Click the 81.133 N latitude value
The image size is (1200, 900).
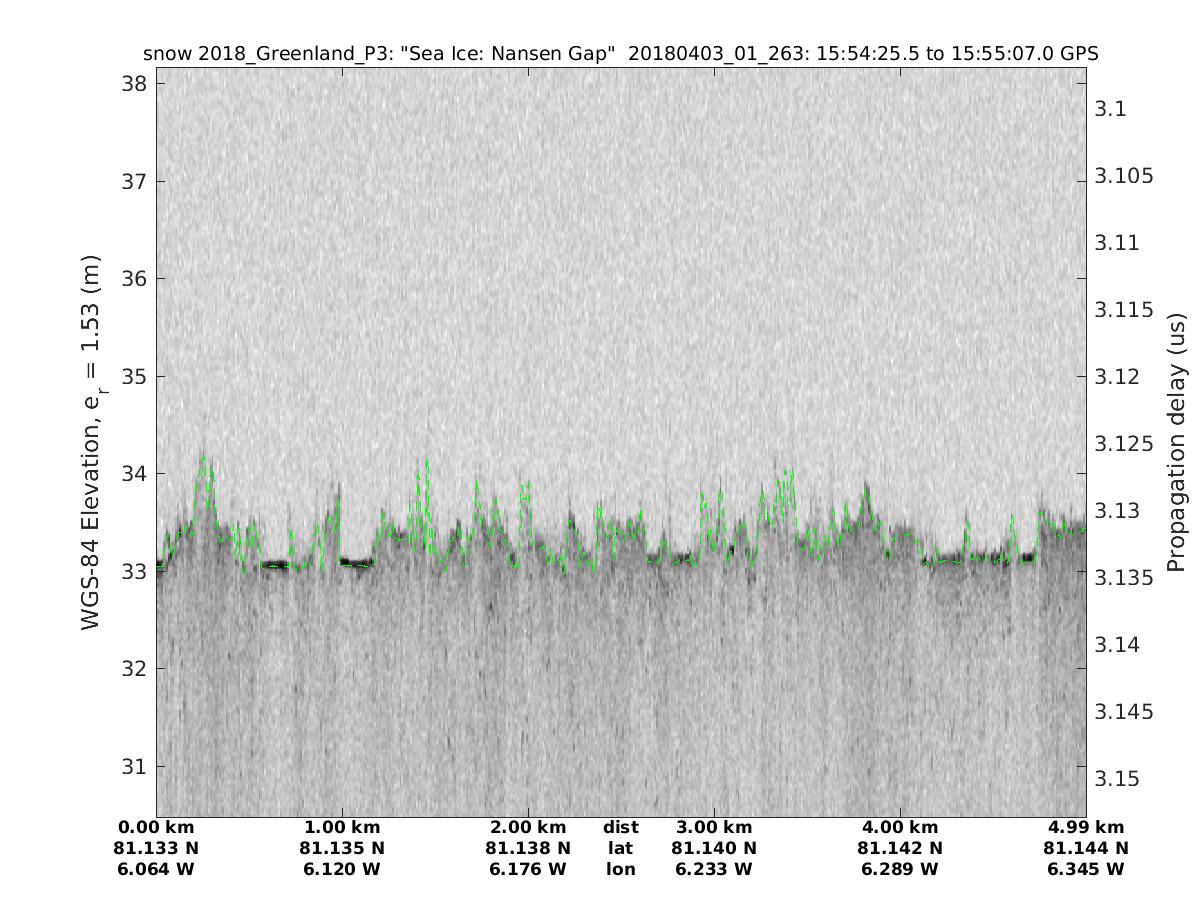(156, 848)
